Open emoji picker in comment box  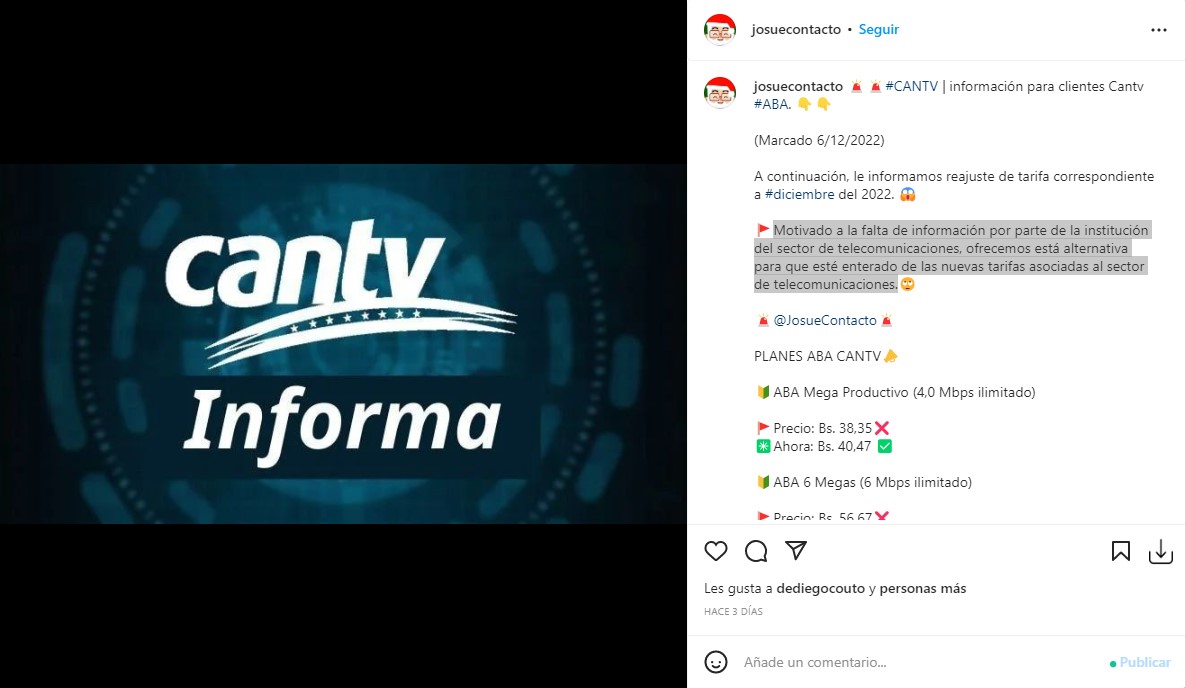click(716, 662)
